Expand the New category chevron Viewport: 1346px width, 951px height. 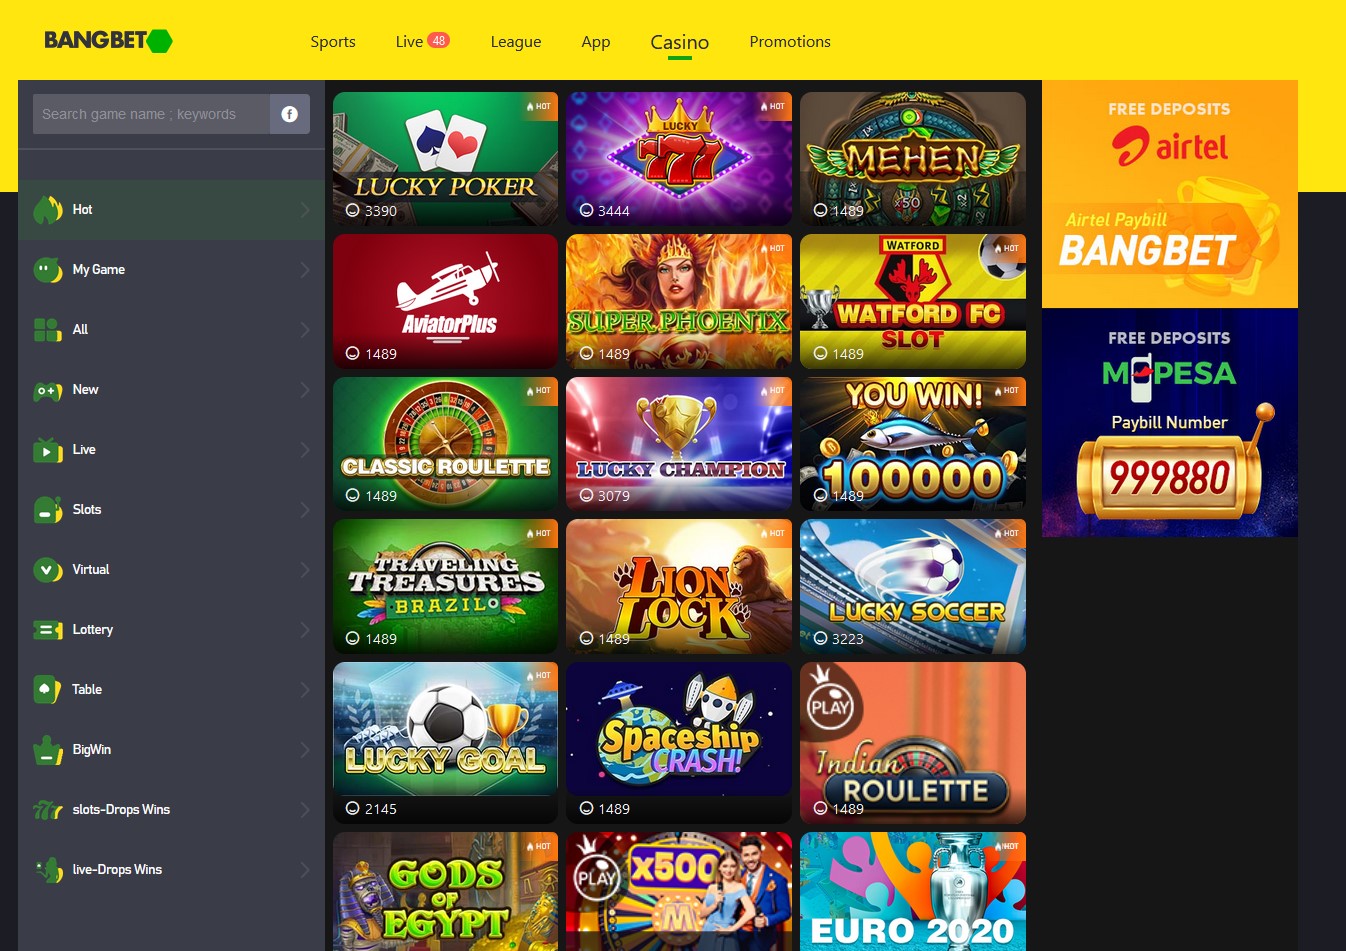click(305, 390)
